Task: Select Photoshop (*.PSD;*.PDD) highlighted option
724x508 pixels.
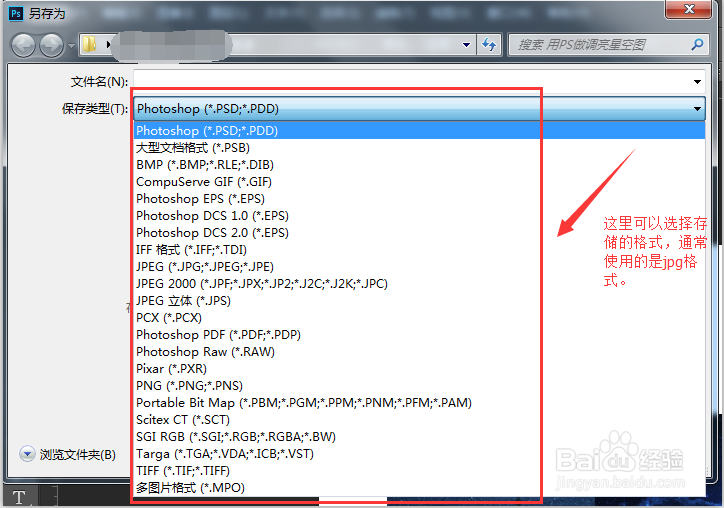Action: tap(419, 131)
